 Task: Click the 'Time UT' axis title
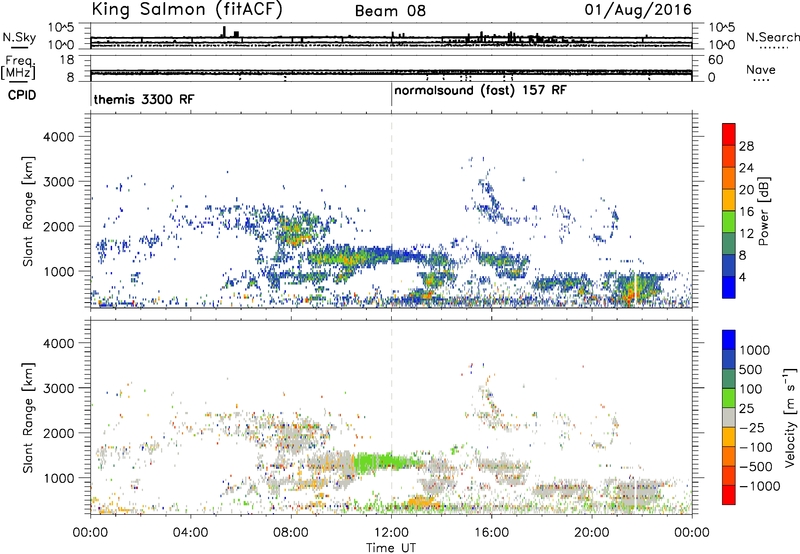391,548
